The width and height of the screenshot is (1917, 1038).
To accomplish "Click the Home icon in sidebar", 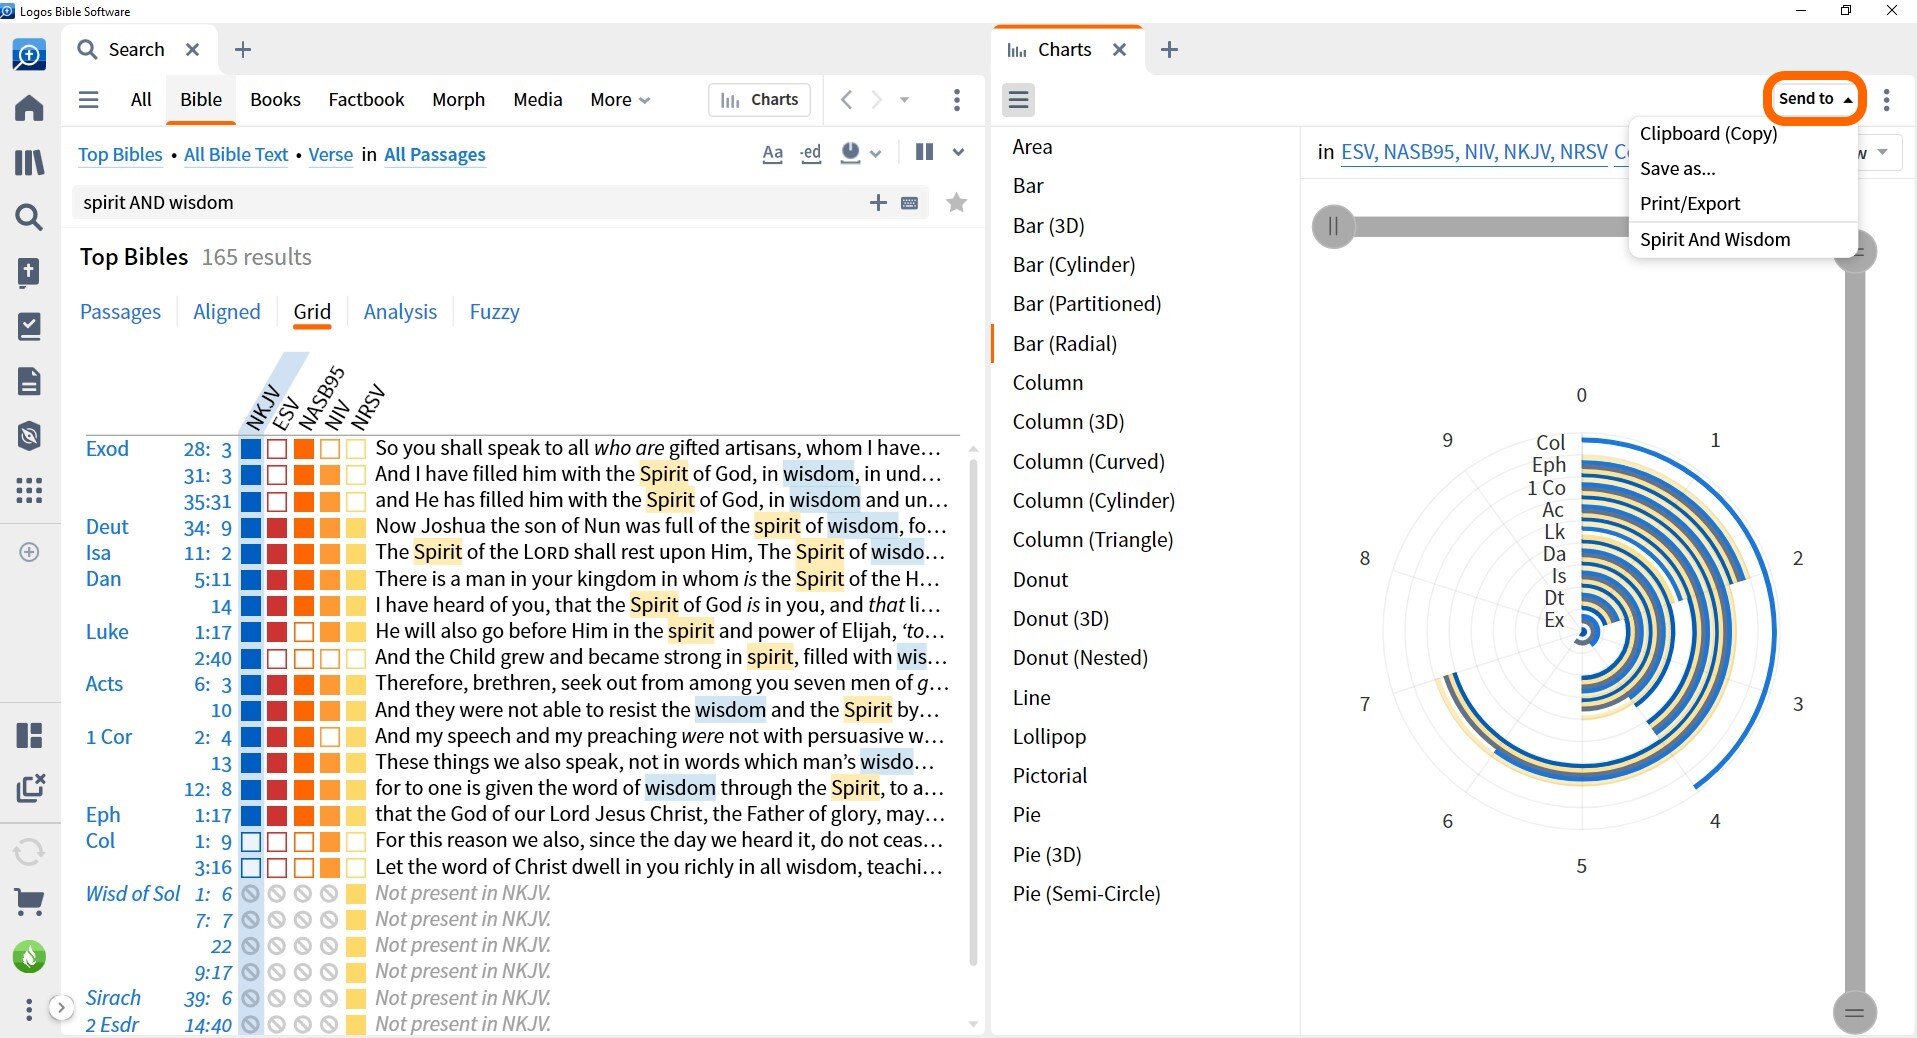I will coord(29,108).
